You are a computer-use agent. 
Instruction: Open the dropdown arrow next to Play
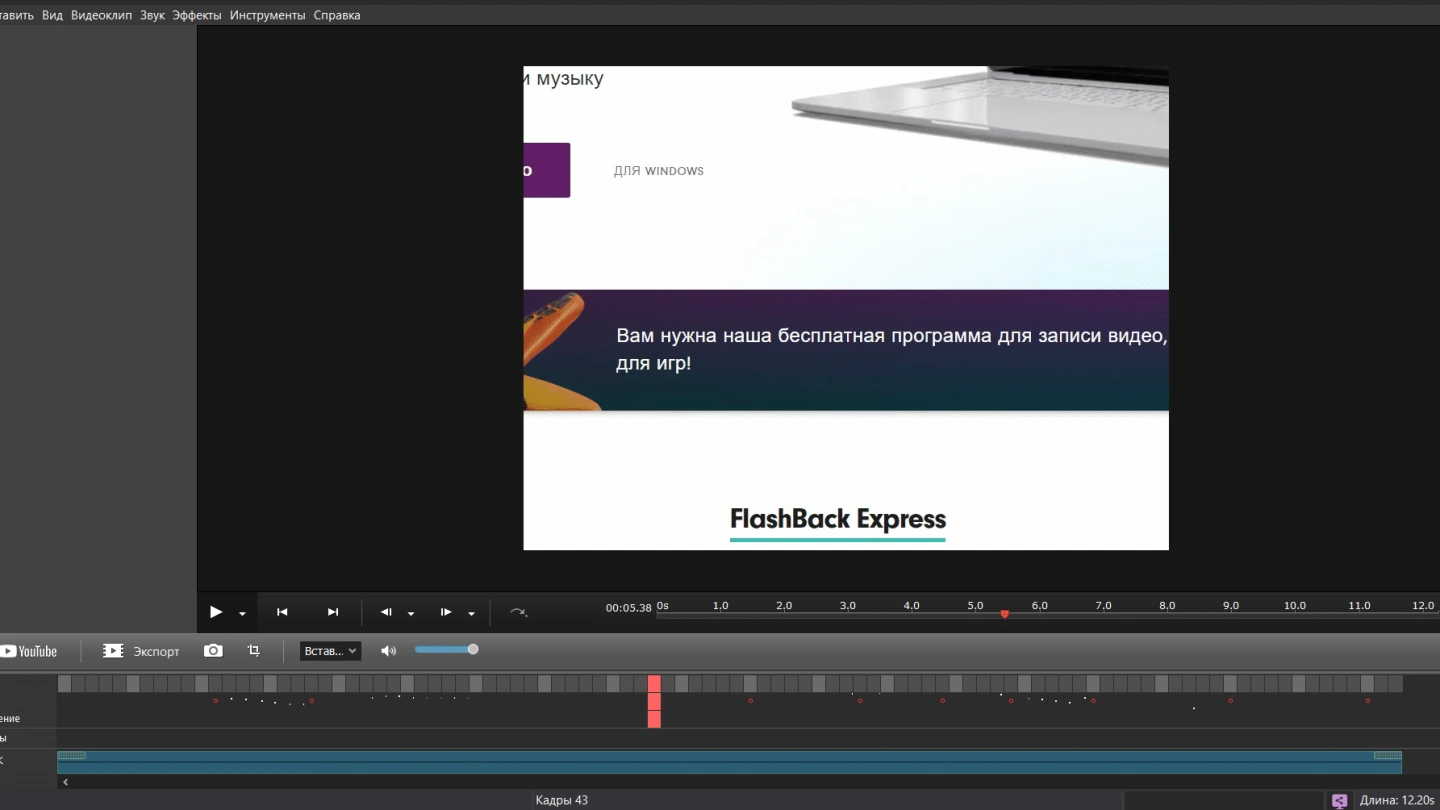[242, 614]
